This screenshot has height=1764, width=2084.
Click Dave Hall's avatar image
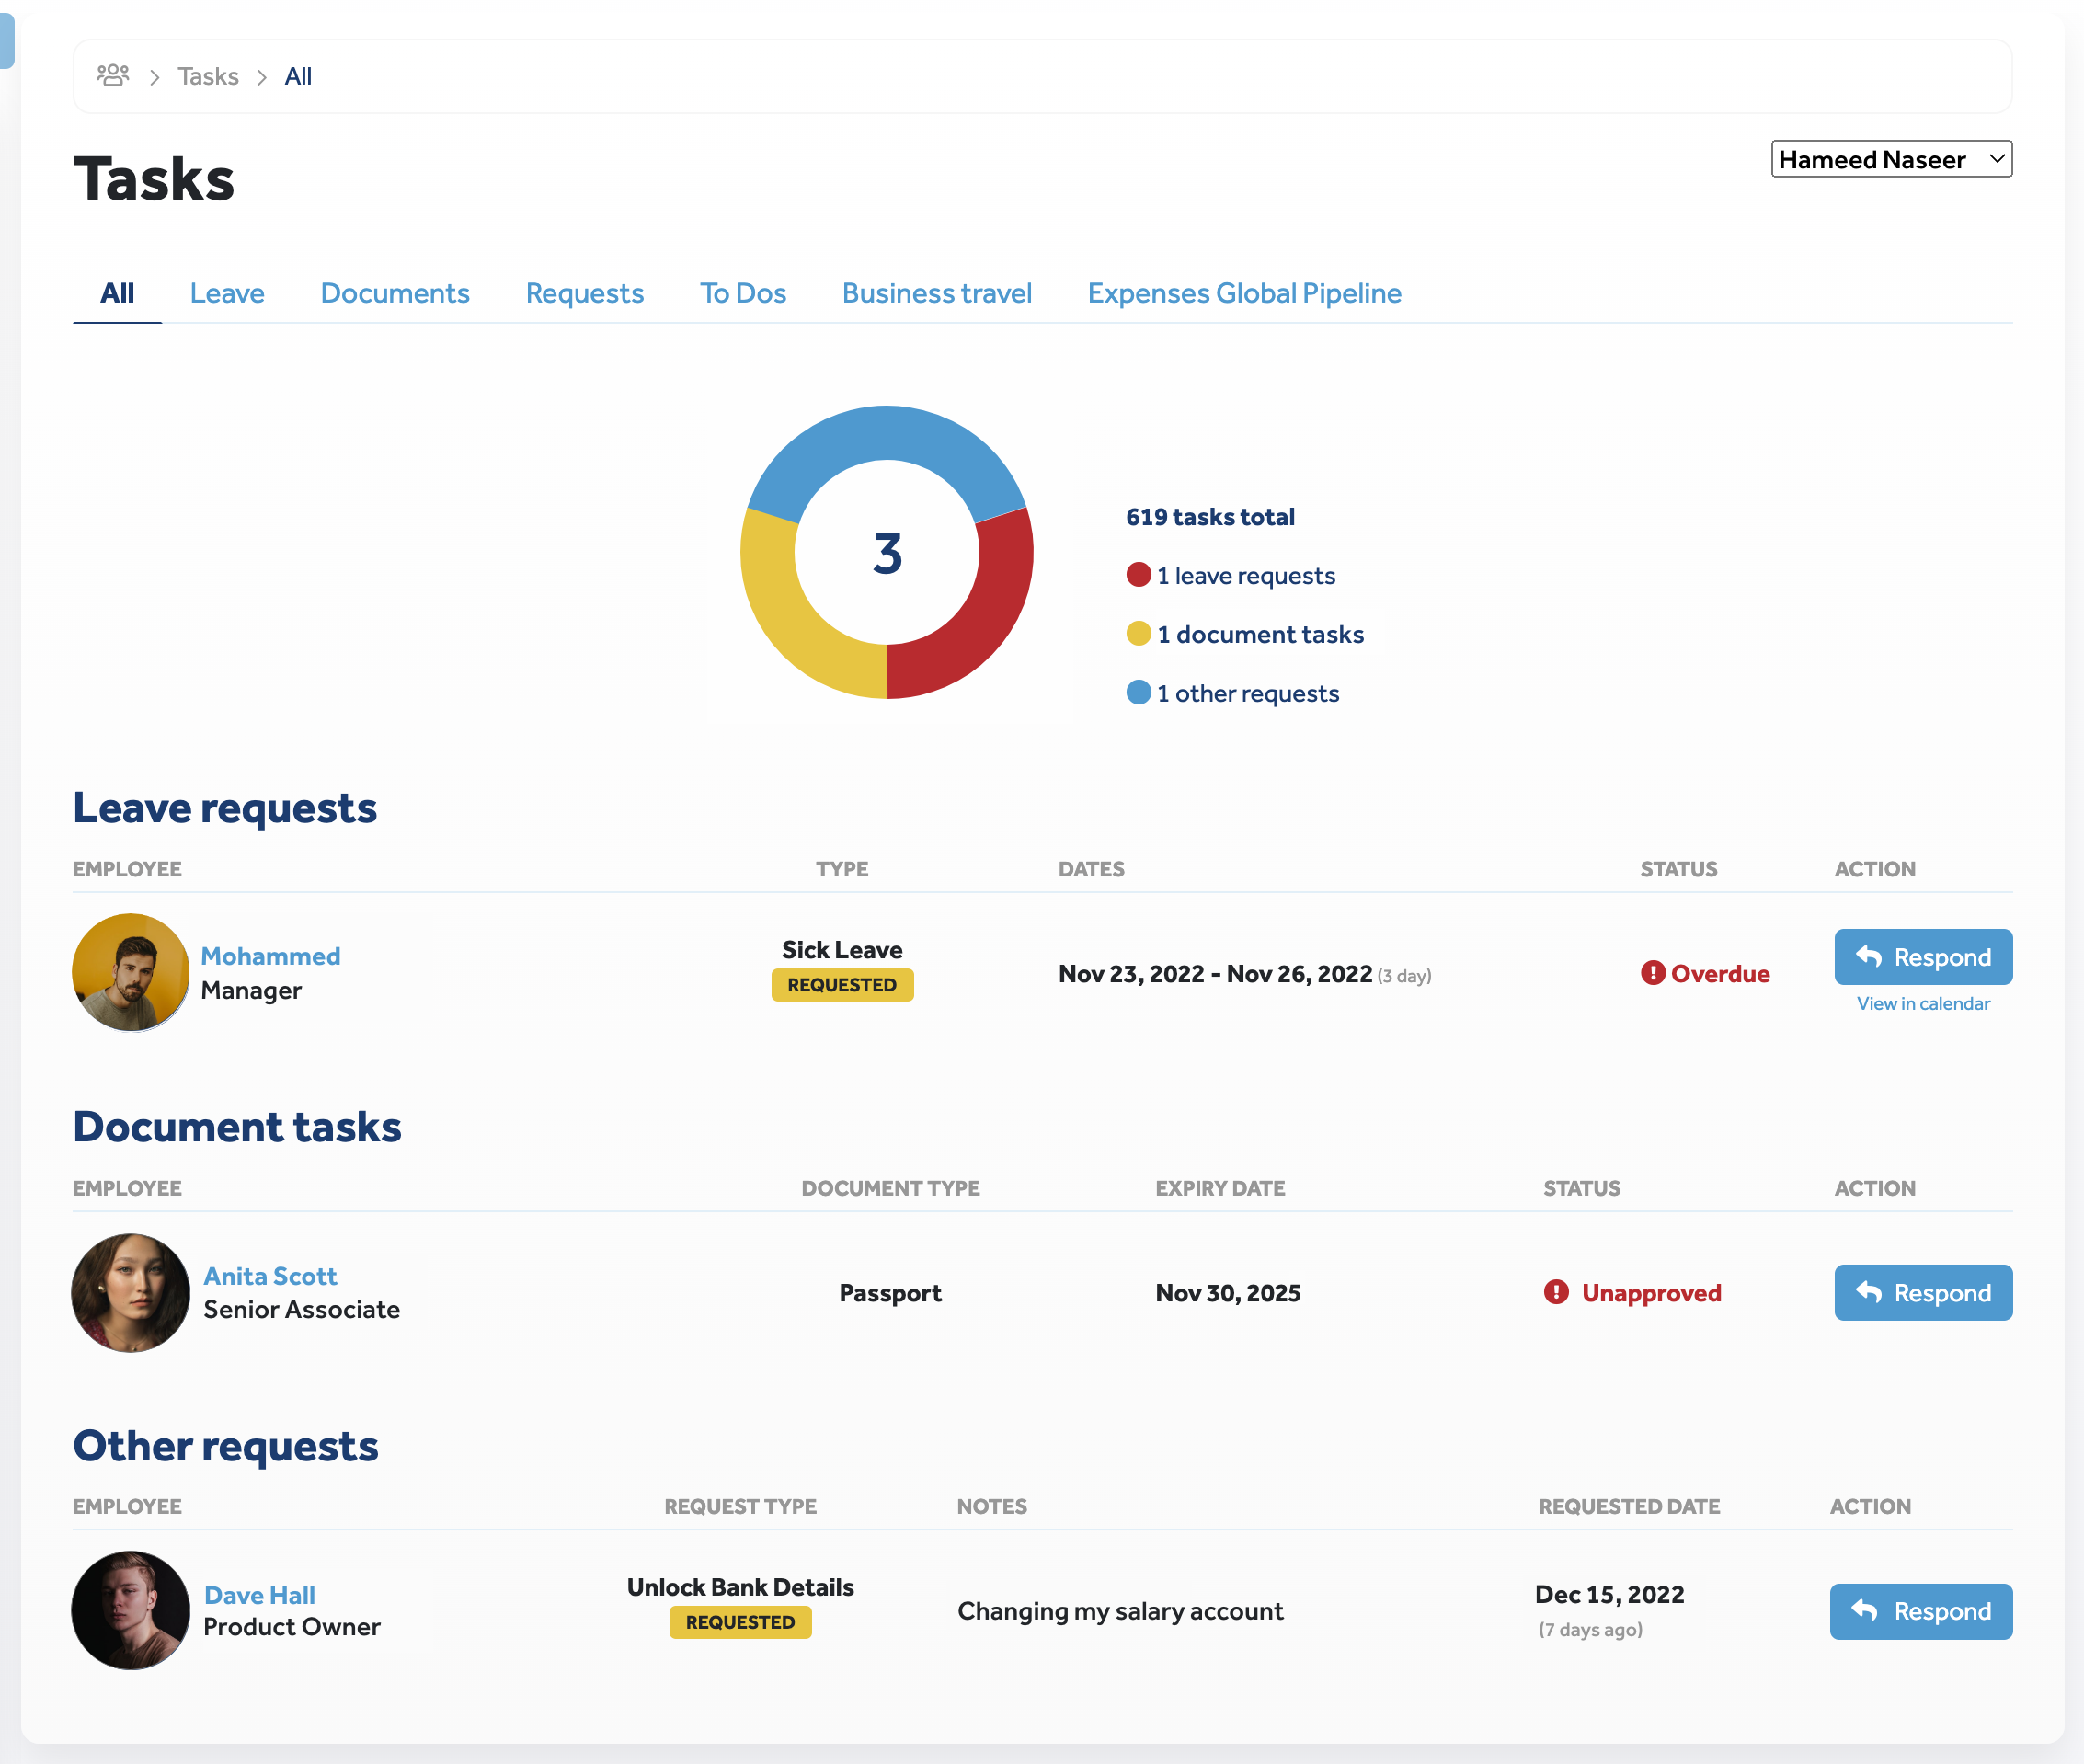point(130,1610)
